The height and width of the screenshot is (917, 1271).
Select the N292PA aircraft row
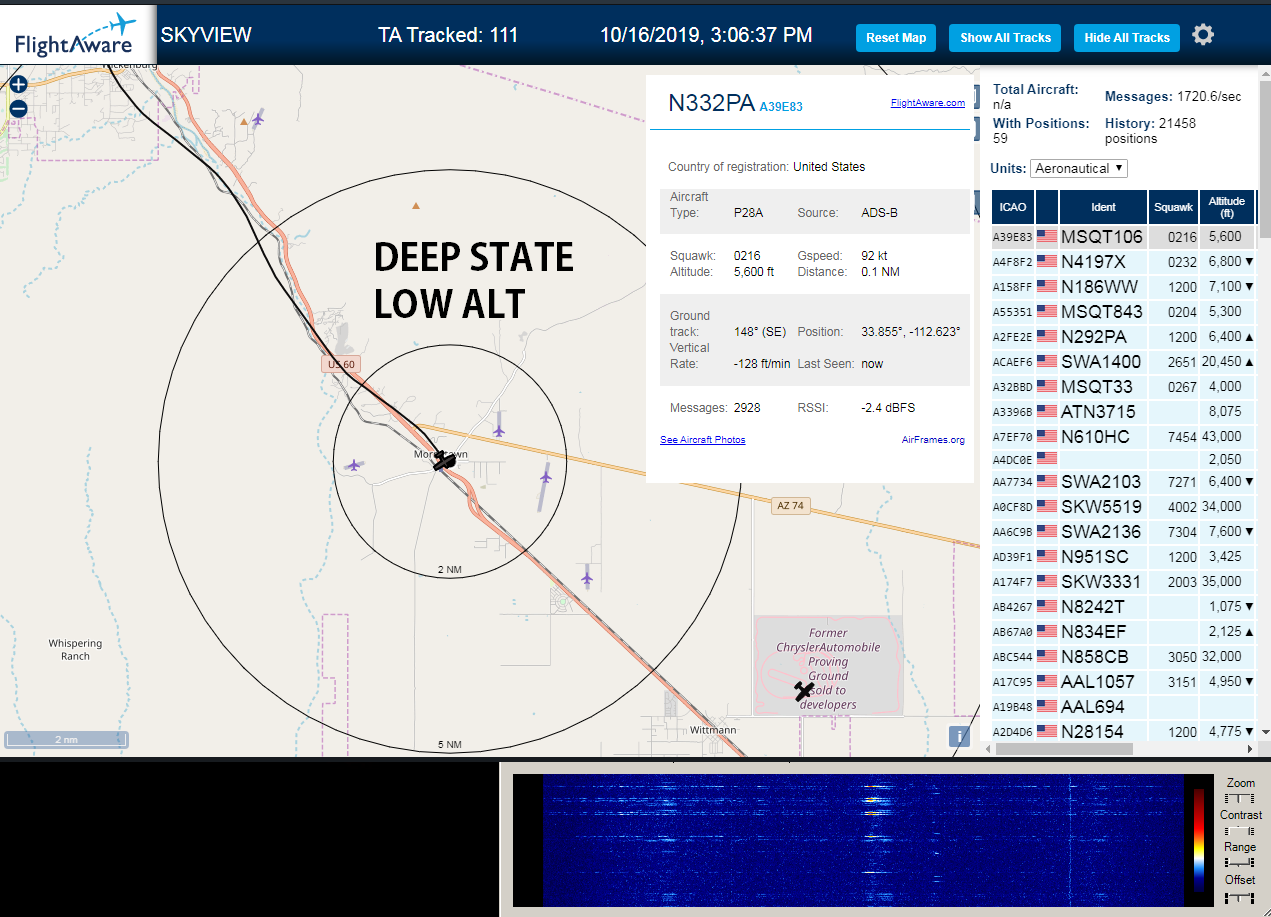pyautogui.click(x=1123, y=337)
